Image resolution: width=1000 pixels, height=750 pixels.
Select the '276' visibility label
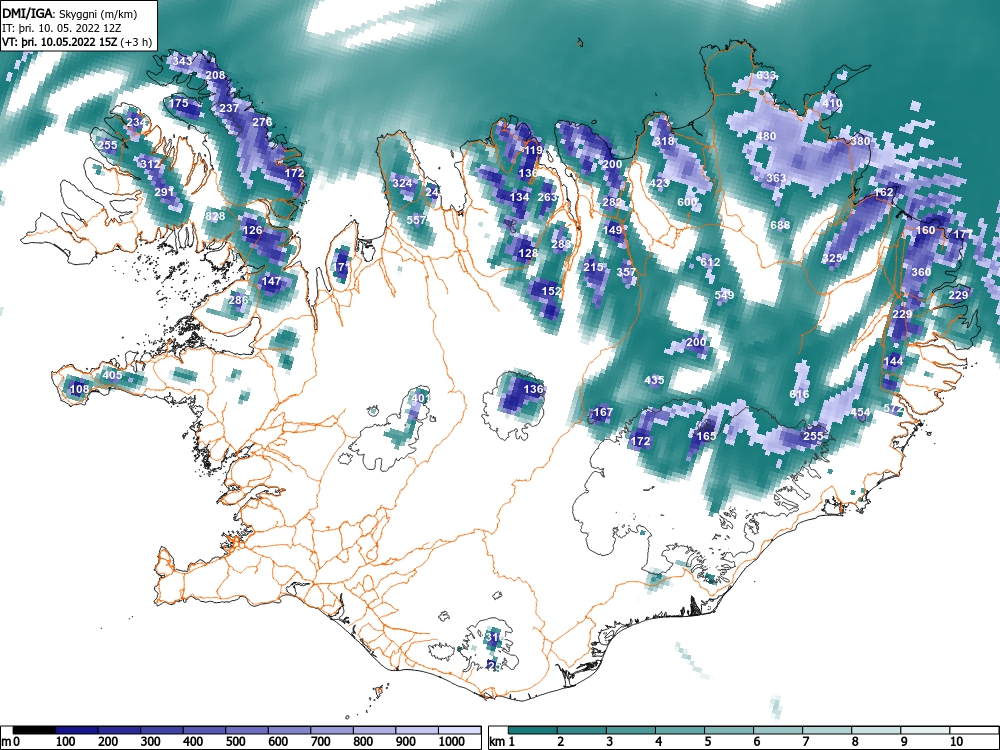pos(262,122)
